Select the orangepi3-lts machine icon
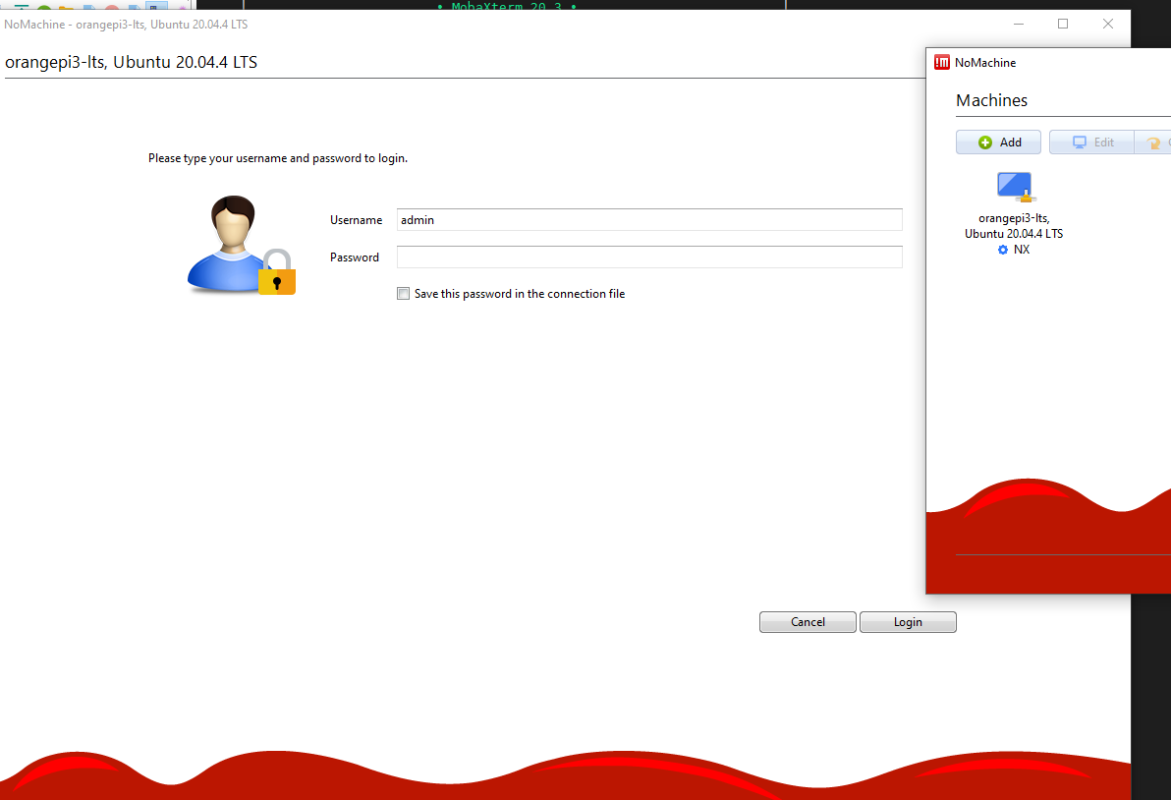 pyautogui.click(x=1014, y=187)
